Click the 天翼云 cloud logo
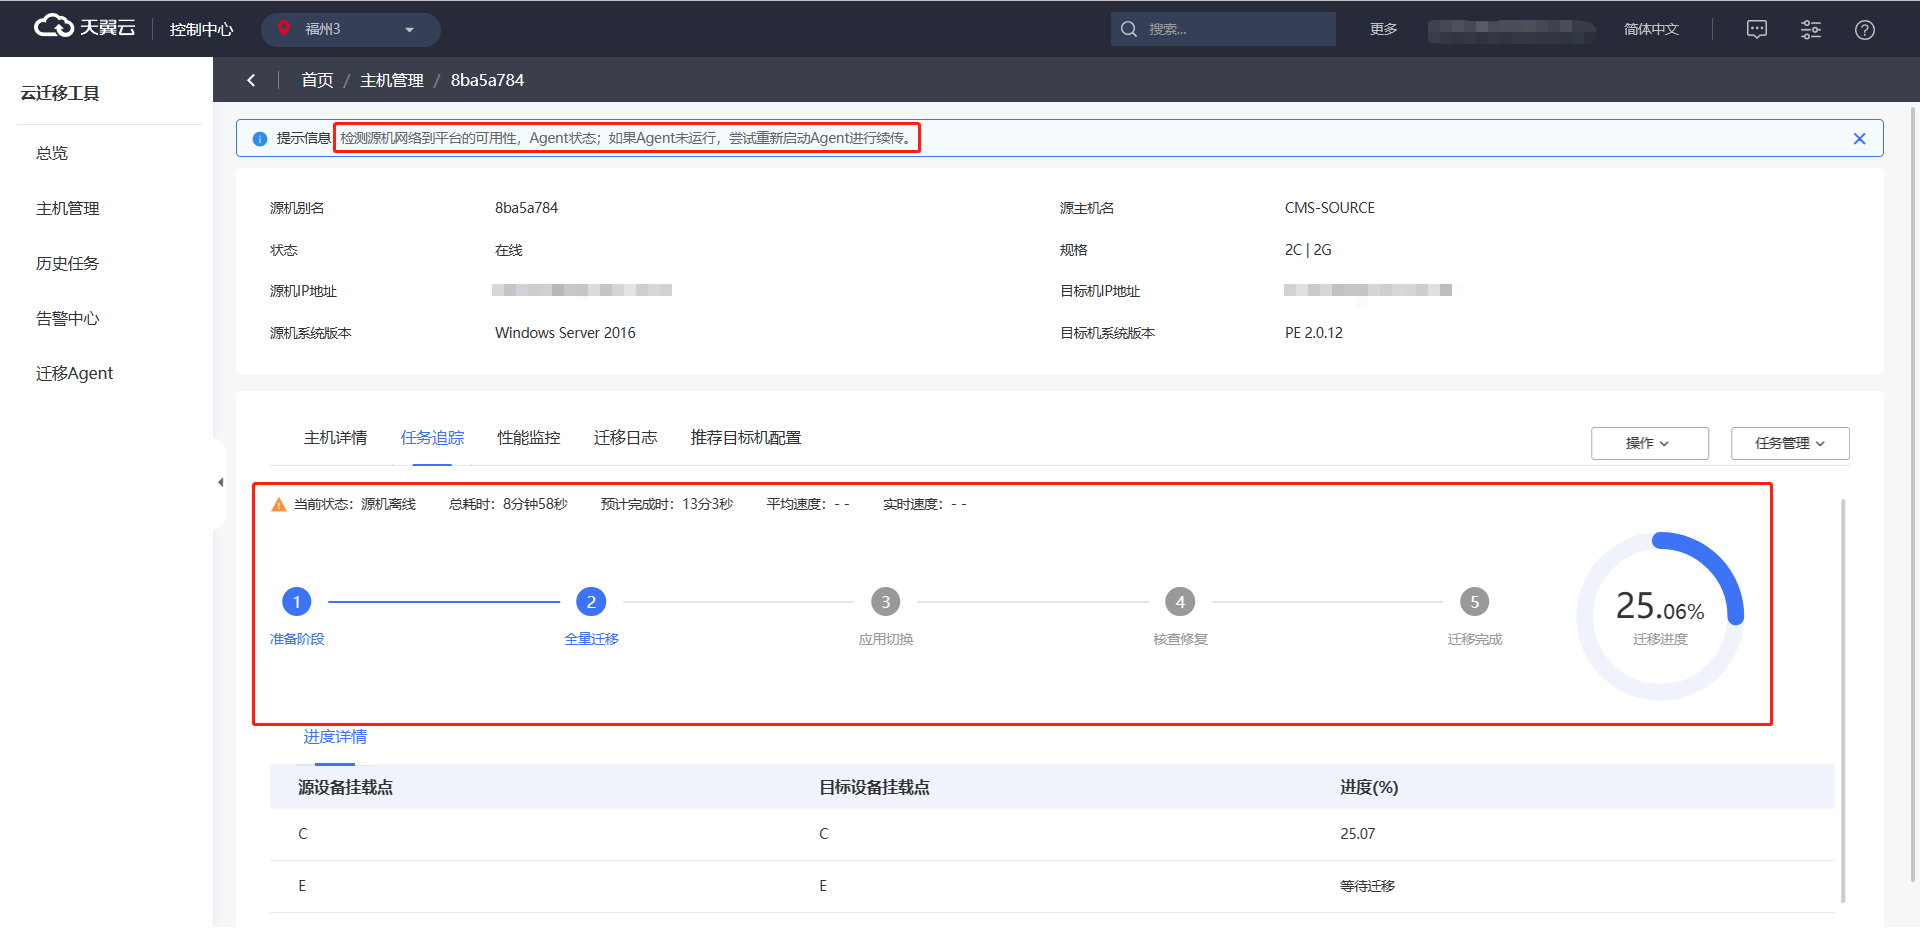 [84, 27]
